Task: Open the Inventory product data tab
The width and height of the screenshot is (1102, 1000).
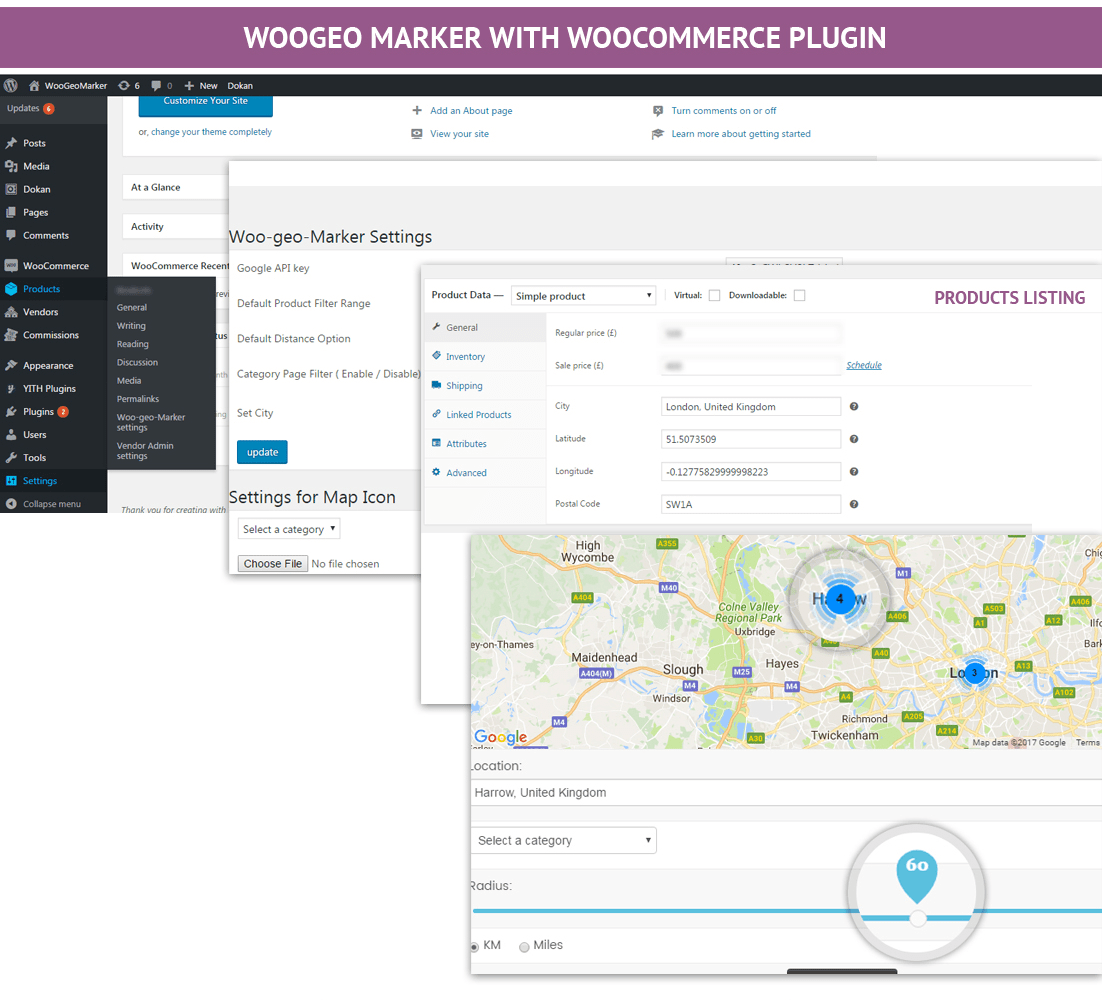Action: click(x=486, y=357)
